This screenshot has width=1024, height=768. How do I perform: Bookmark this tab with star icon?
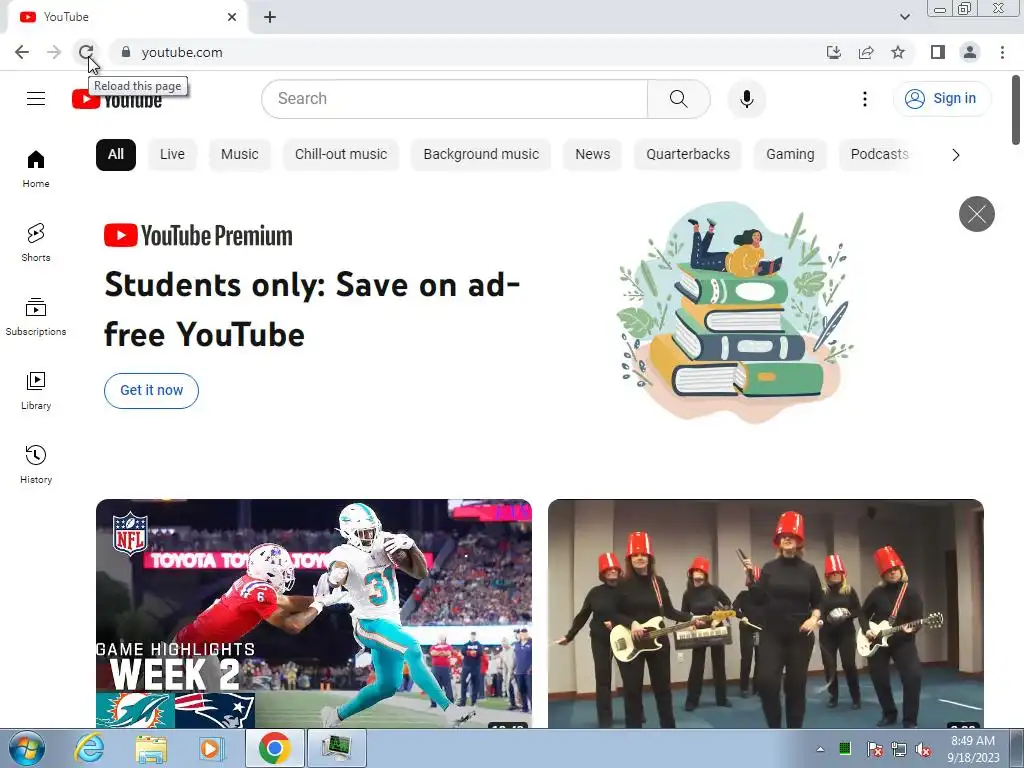pos(898,52)
